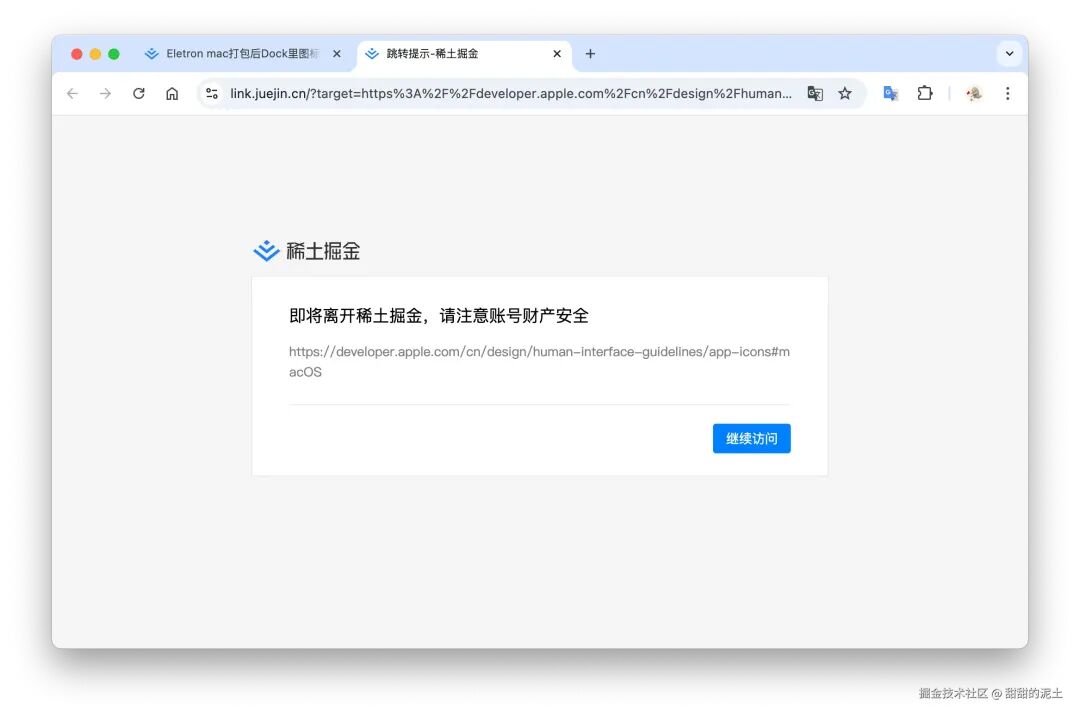Bookmark this page with the star icon
1080x717 pixels.
click(x=845, y=94)
